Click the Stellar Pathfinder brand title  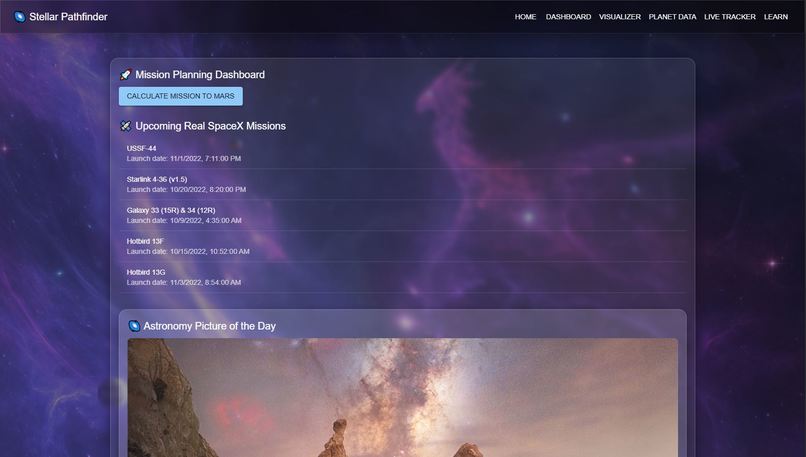click(68, 17)
